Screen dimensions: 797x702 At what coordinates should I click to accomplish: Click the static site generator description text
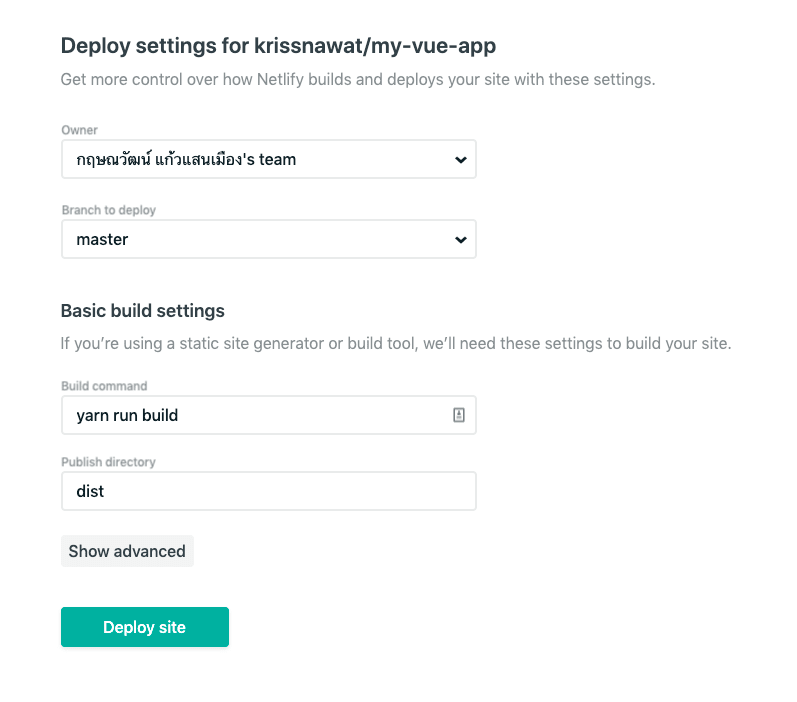pos(396,344)
